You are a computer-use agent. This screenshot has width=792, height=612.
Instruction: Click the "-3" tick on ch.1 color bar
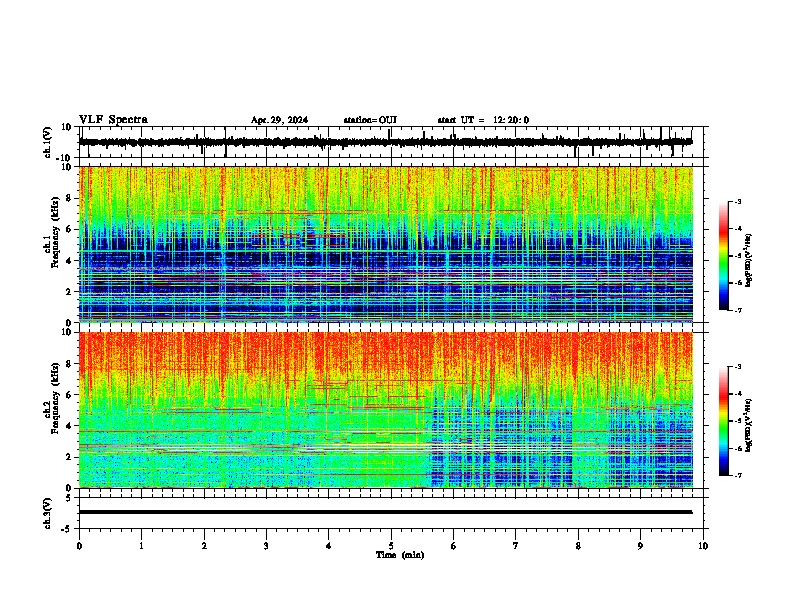tap(737, 202)
